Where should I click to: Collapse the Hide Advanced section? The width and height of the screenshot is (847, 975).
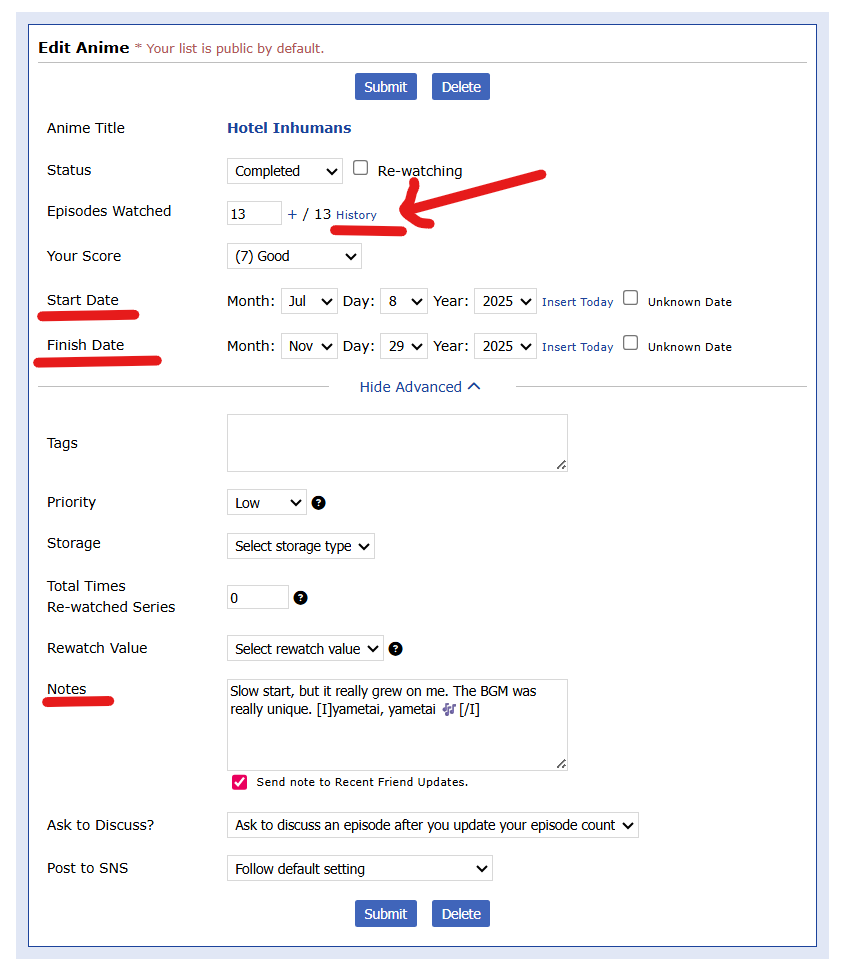420,387
